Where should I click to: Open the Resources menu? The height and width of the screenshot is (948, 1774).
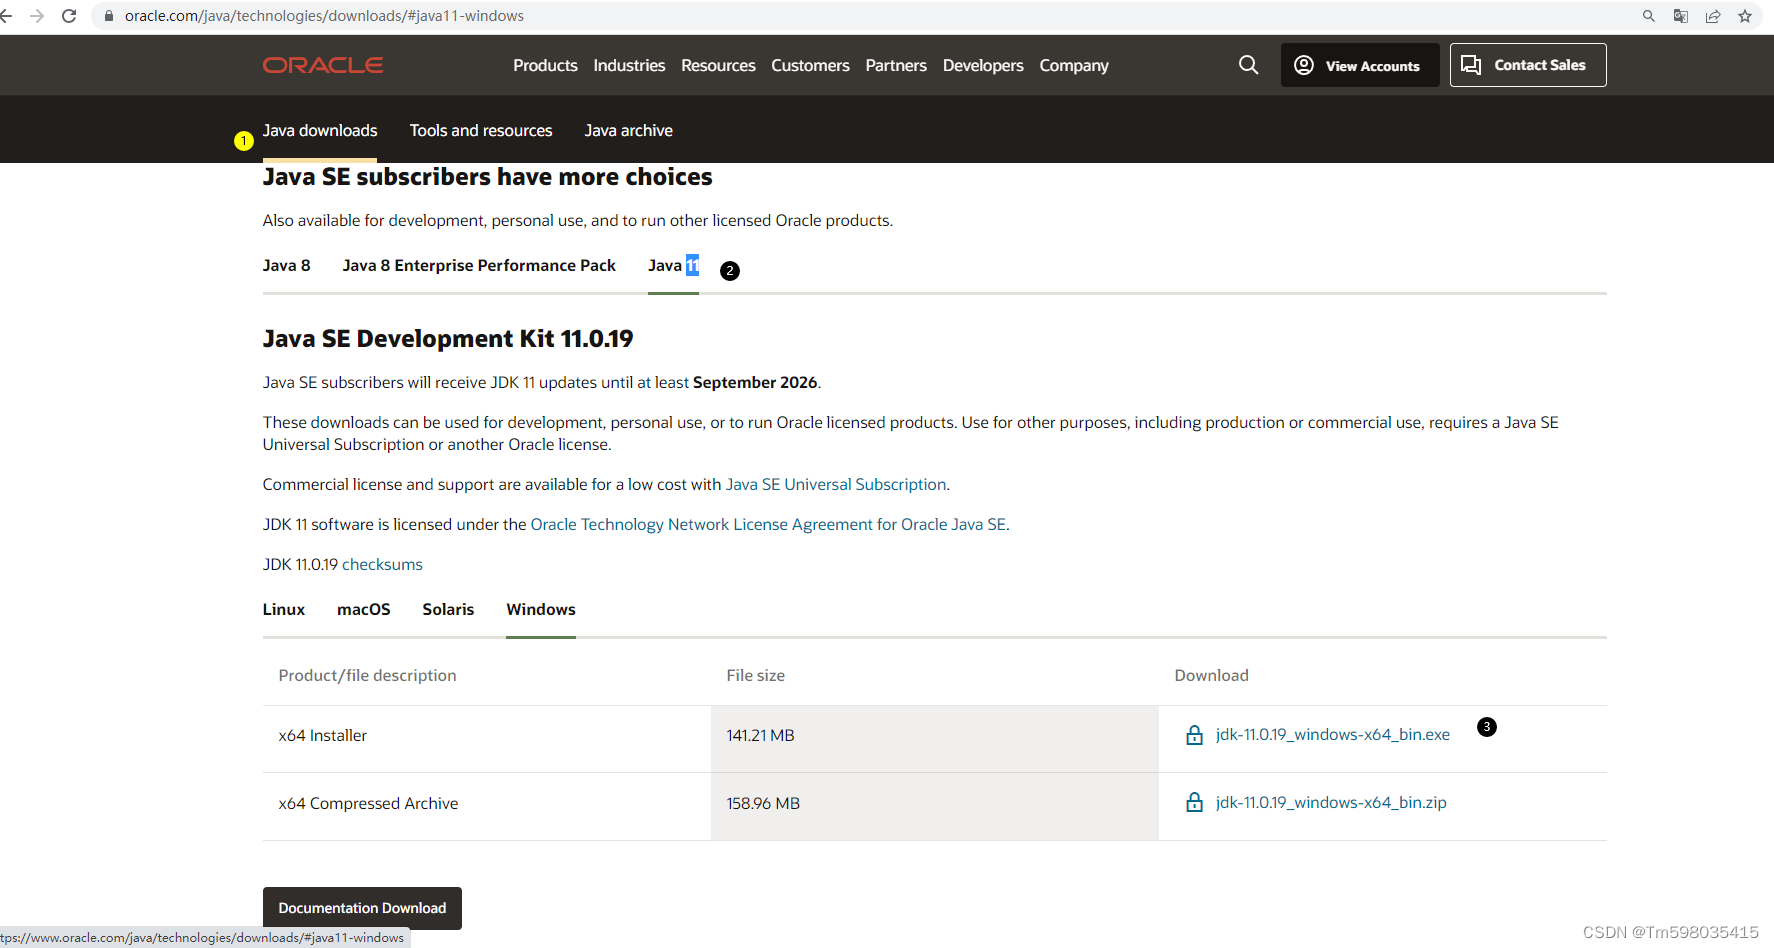click(x=718, y=65)
